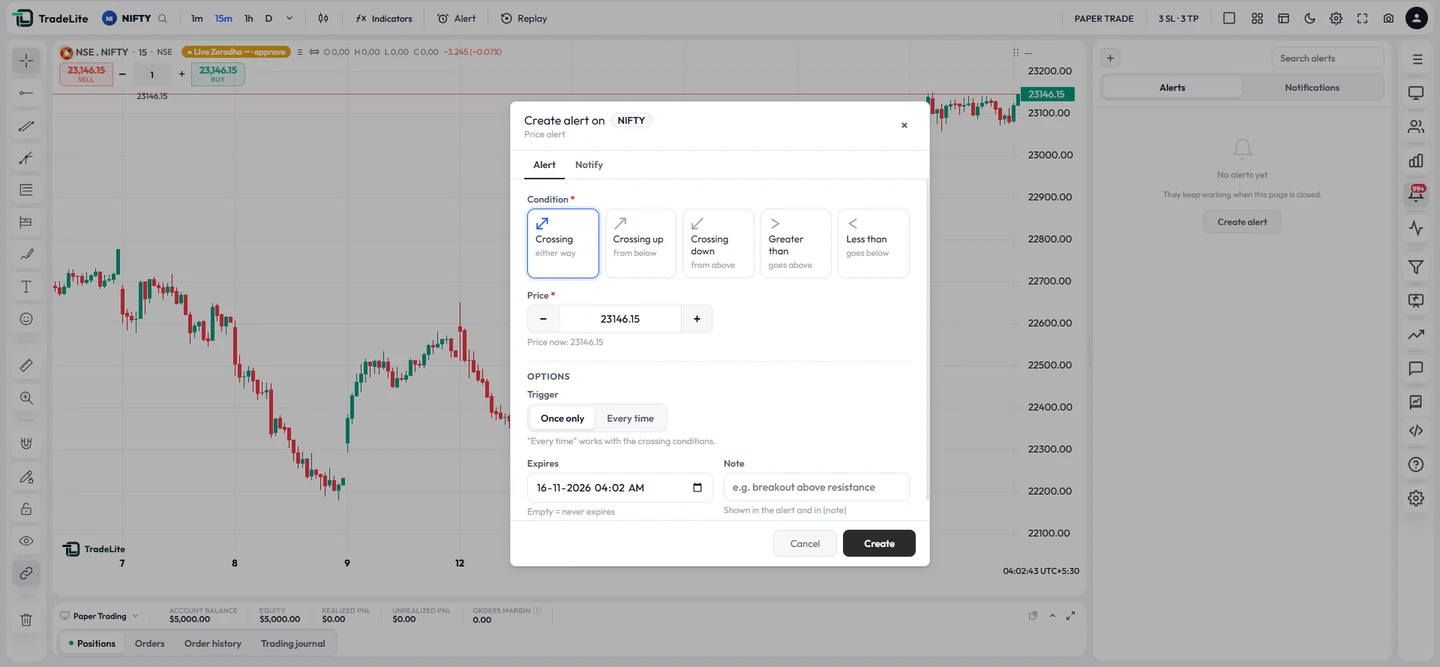1440x667 pixels.
Task: Start the Replay mode
Action: [x=524, y=18]
